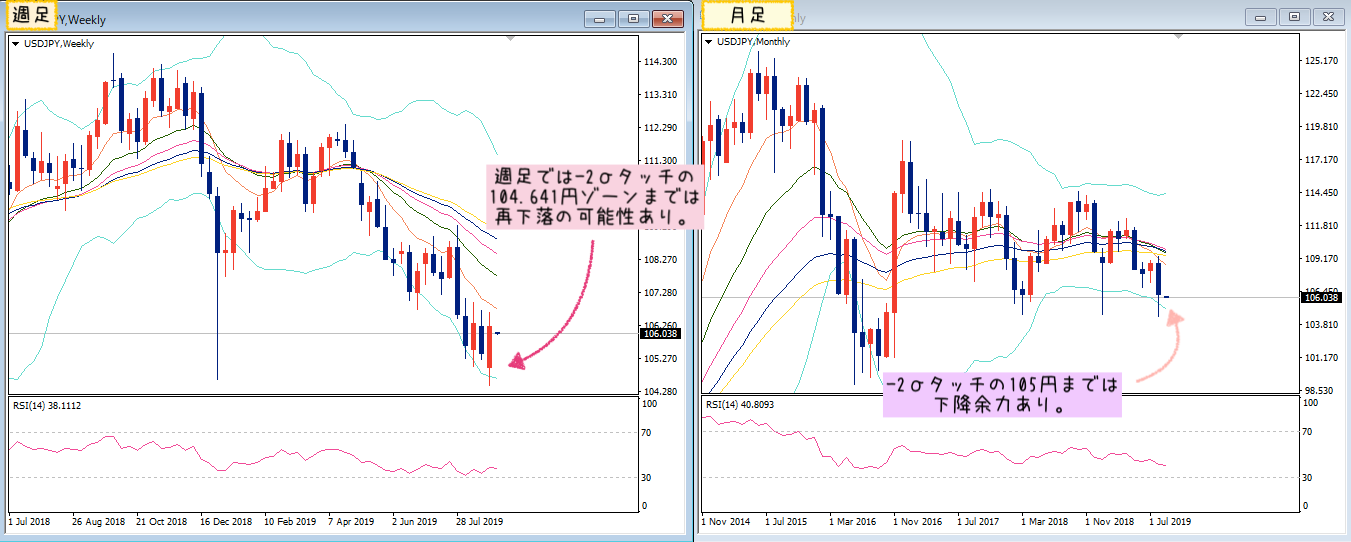Click the 1 Nov 2016 date on the Monthly axis
Viewport: 1351px width, 542px height.
[x=918, y=522]
